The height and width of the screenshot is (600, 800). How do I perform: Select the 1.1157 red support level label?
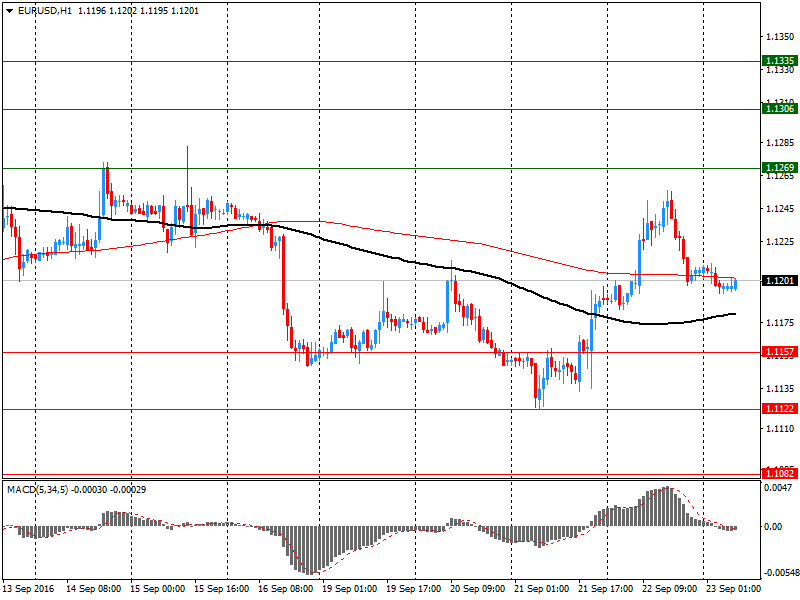[780, 352]
